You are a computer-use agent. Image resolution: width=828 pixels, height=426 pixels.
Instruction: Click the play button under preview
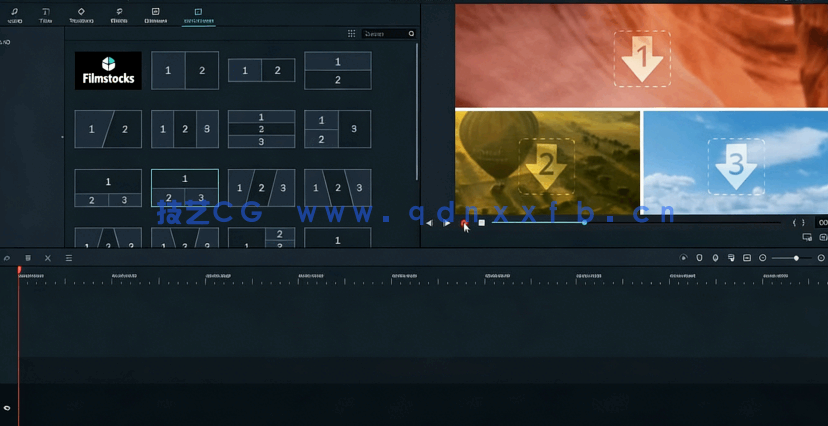(x=447, y=223)
